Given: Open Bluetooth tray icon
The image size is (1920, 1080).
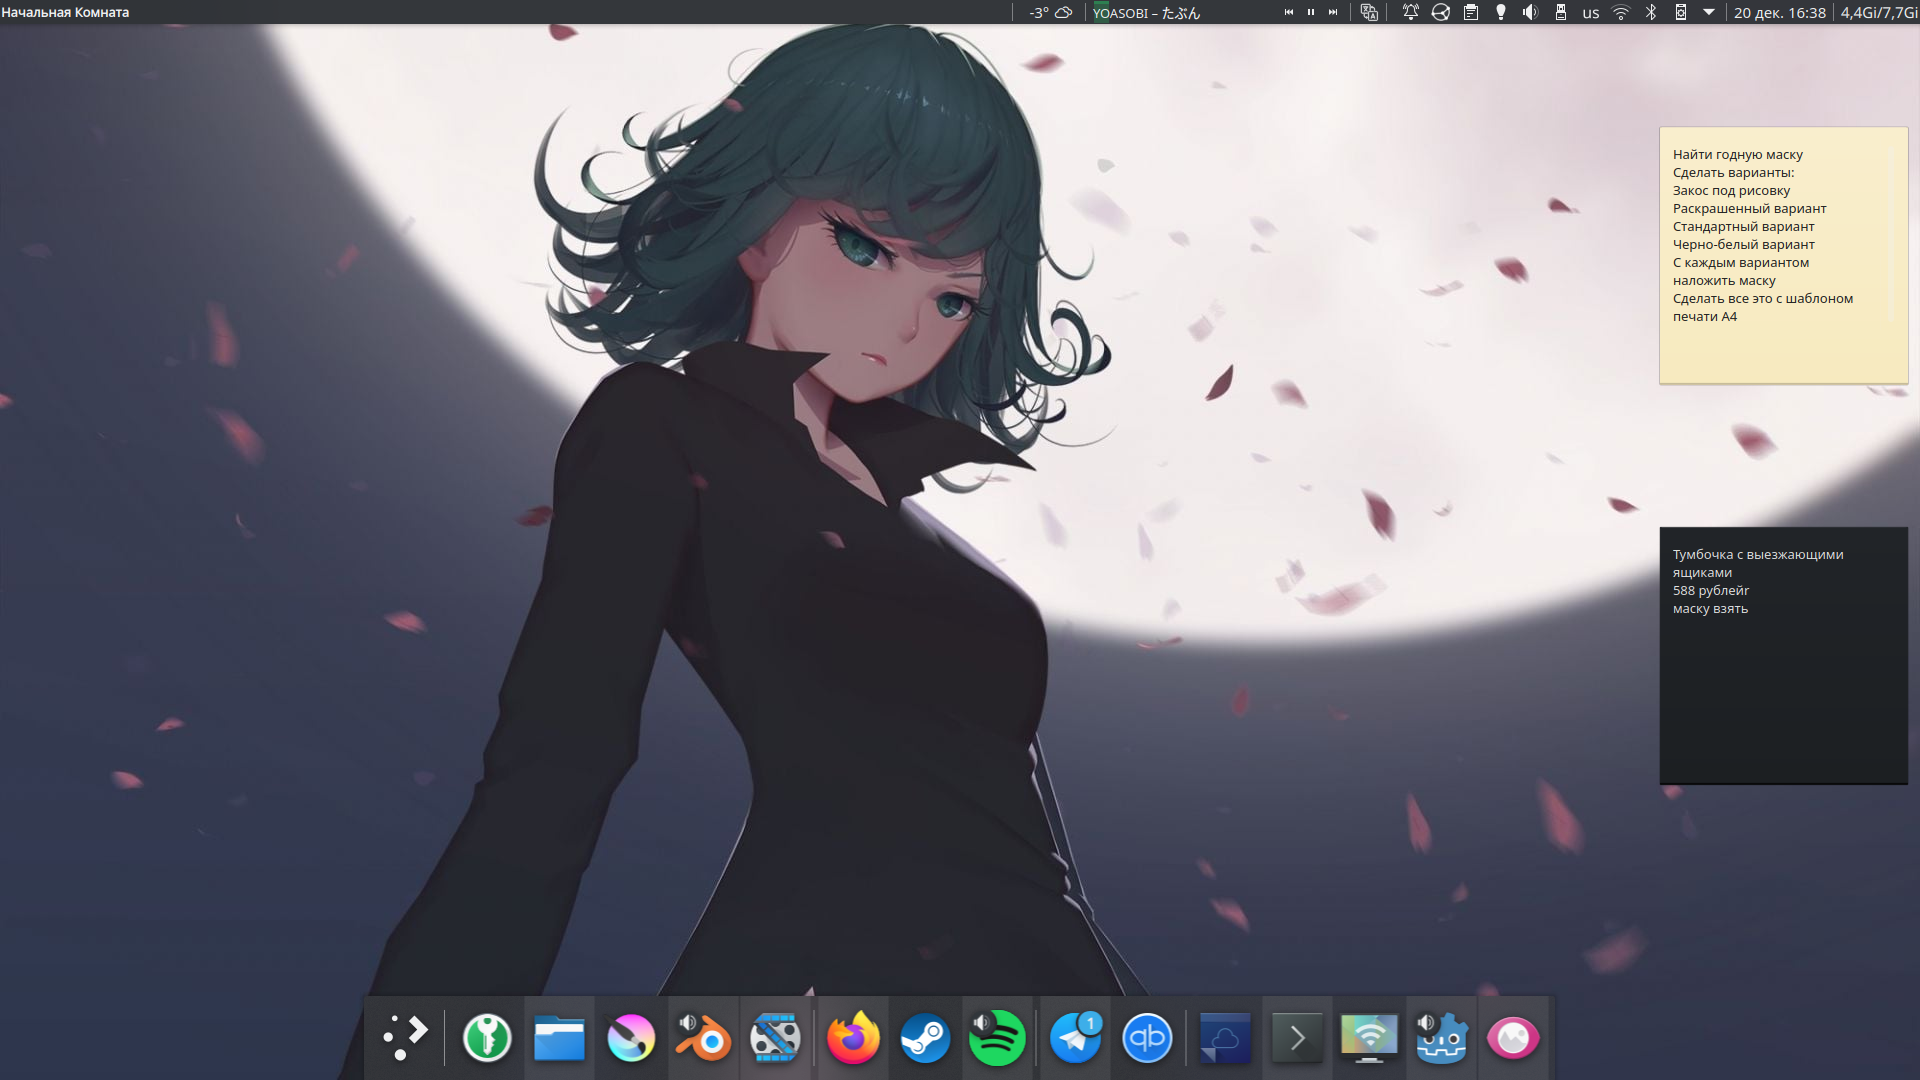Looking at the screenshot, I should pos(1651,12).
